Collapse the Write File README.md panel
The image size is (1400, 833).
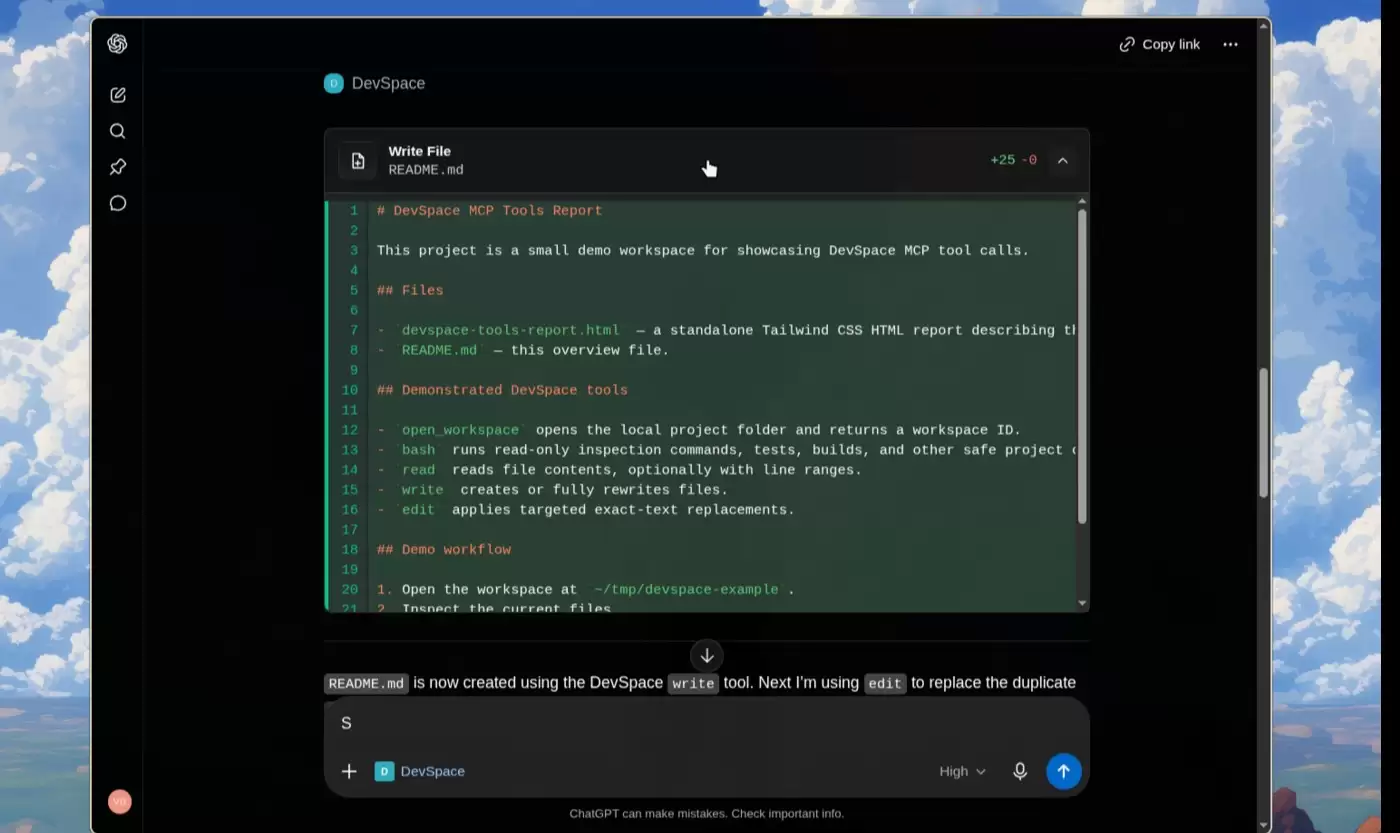(1062, 160)
